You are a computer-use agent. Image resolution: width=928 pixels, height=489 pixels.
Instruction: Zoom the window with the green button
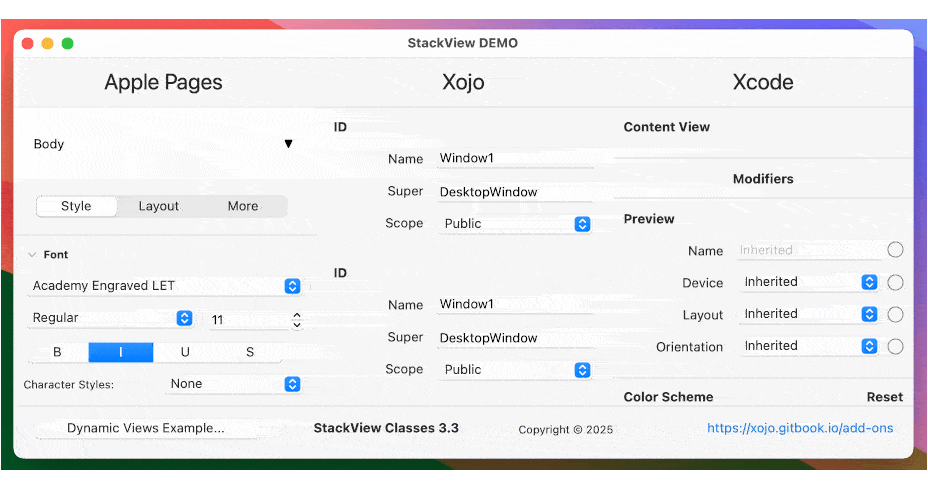[67, 43]
